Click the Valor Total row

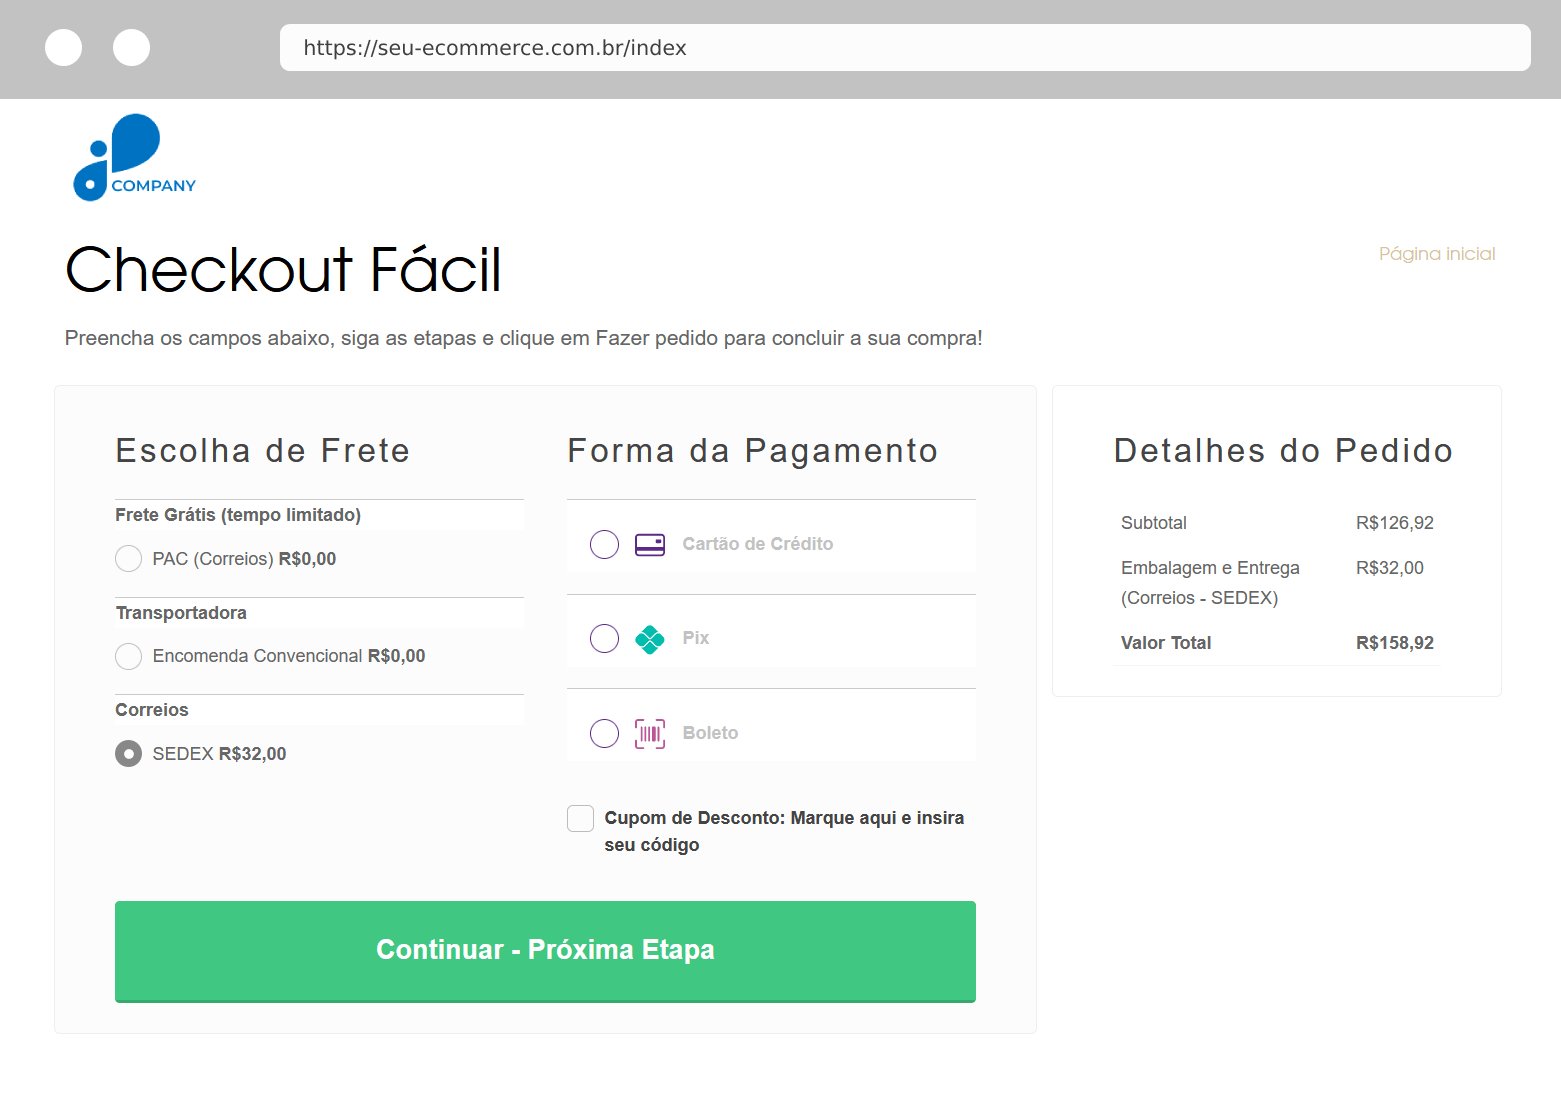point(1276,643)
